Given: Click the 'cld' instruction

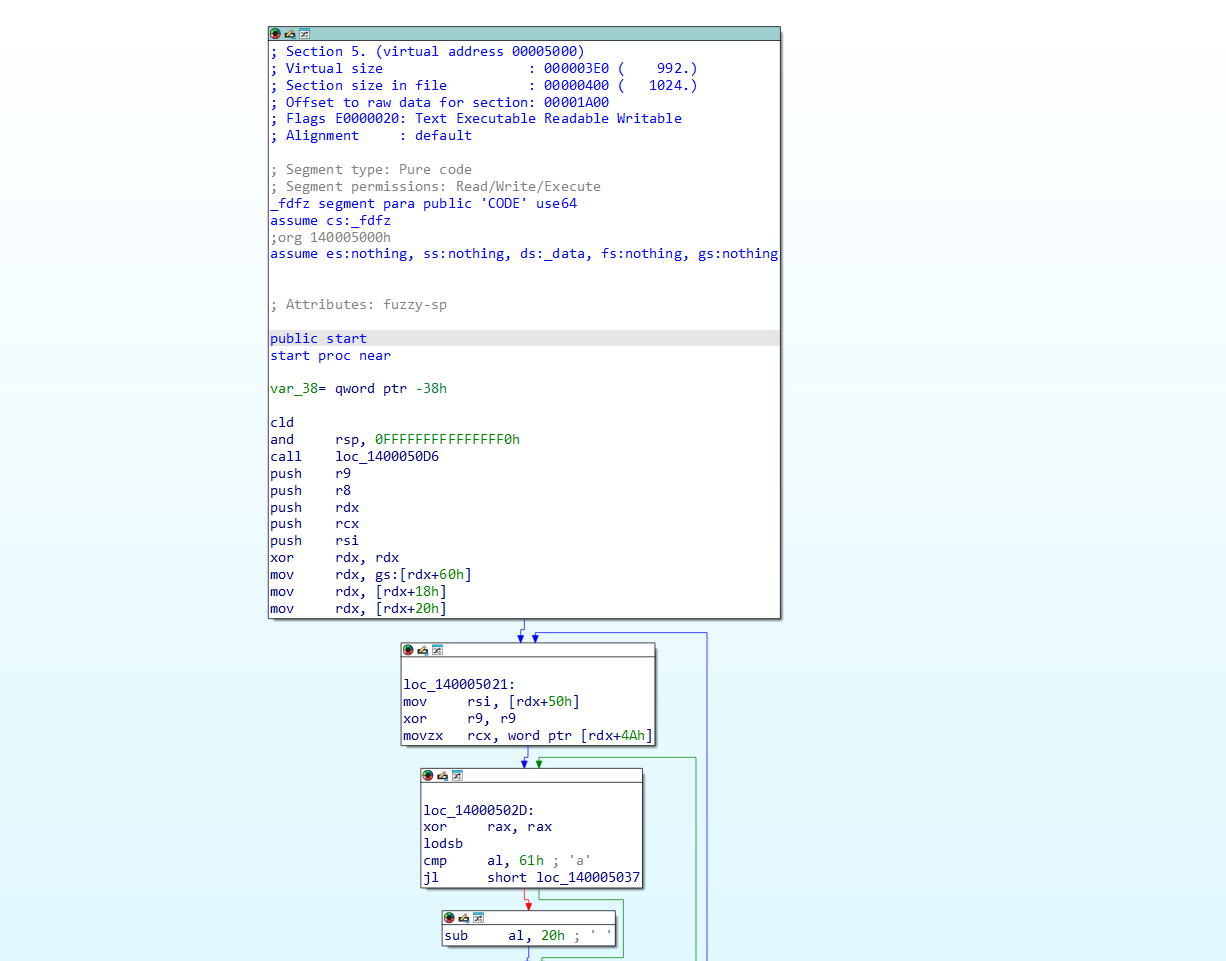Looking at the screenshot, I should 282,422.
